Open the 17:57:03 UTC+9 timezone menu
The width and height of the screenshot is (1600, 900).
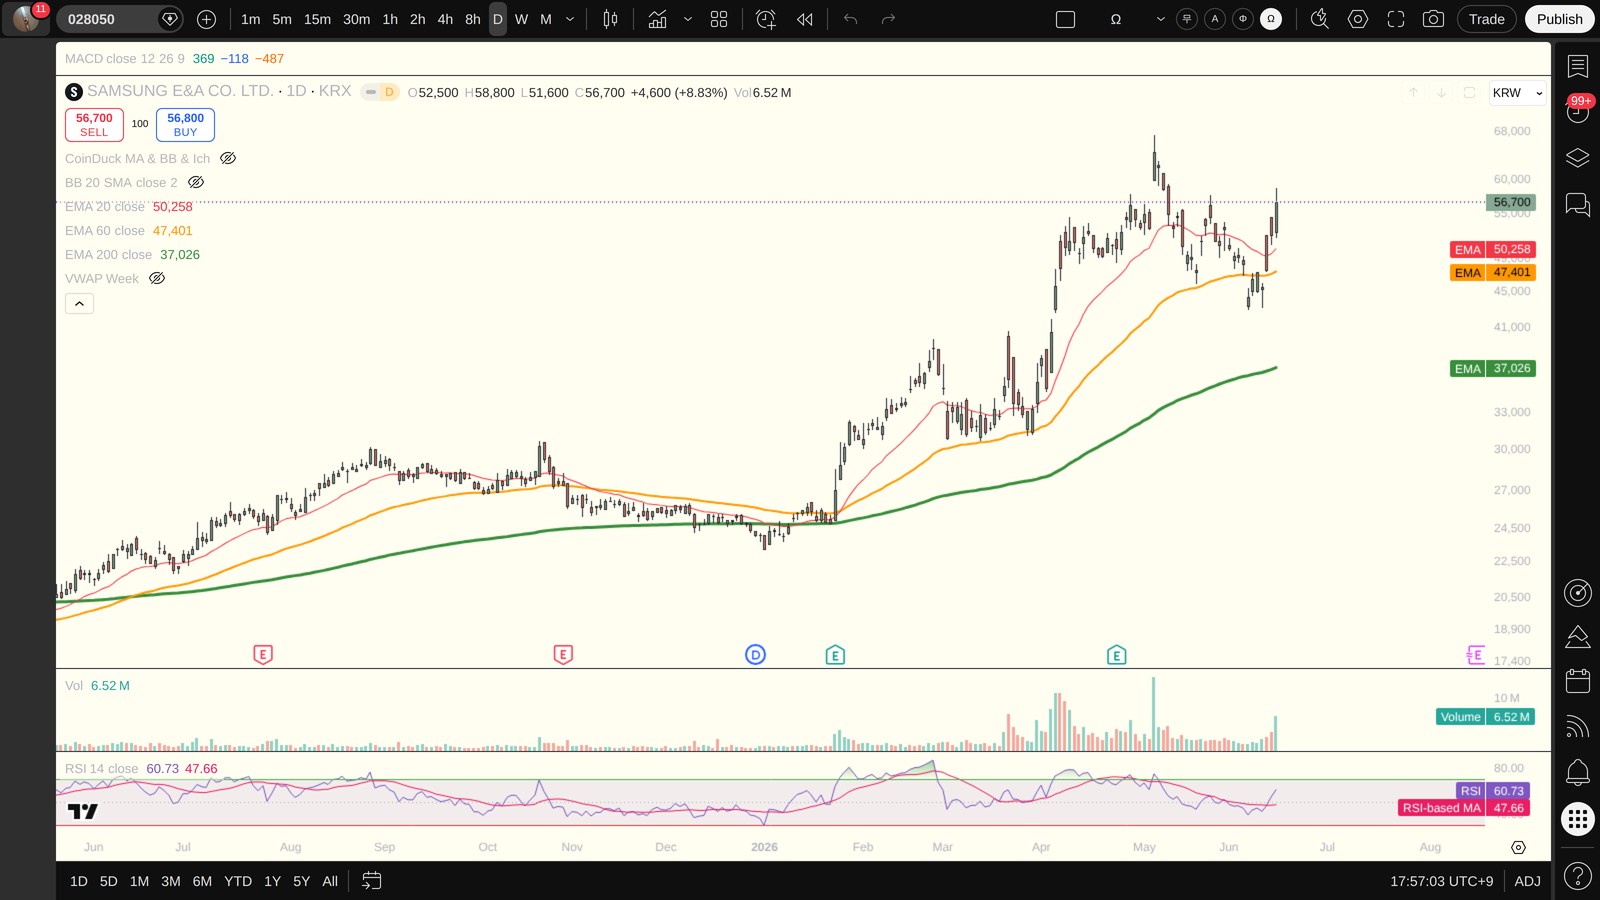(1441, 881)
